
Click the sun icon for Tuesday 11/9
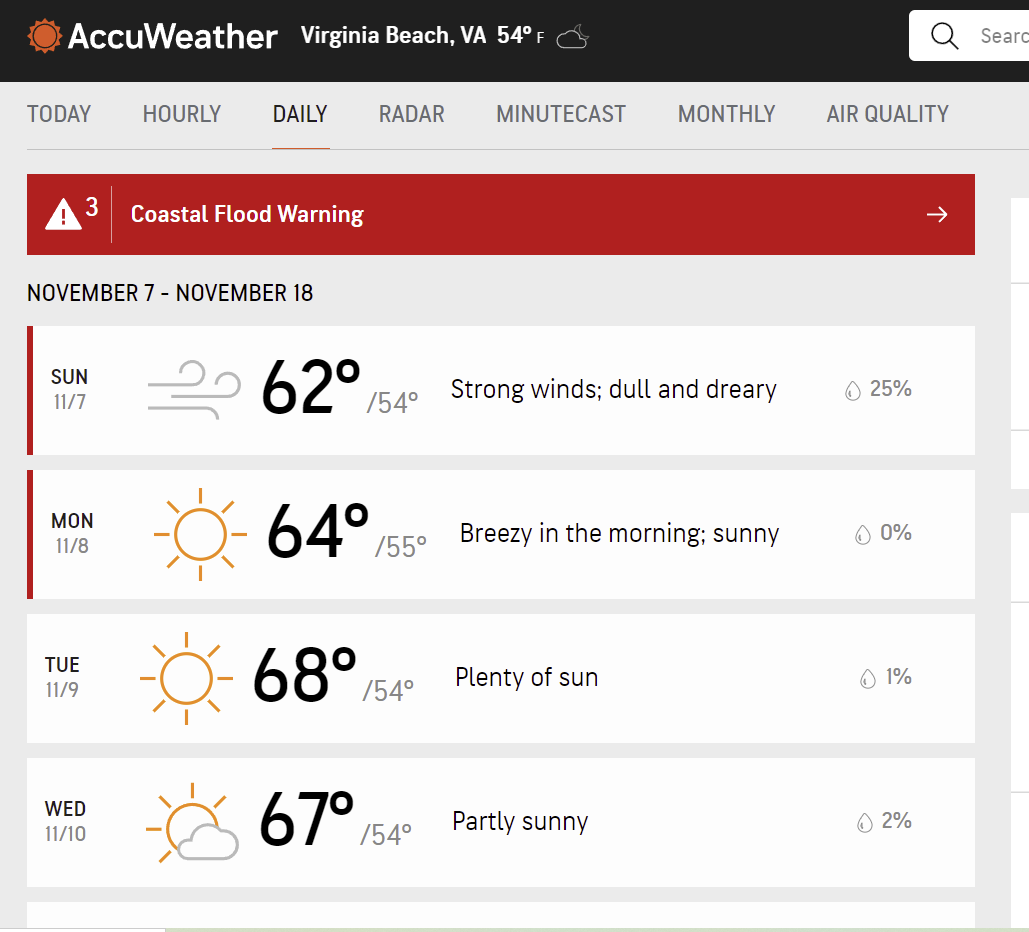click(x=186, y=678)
